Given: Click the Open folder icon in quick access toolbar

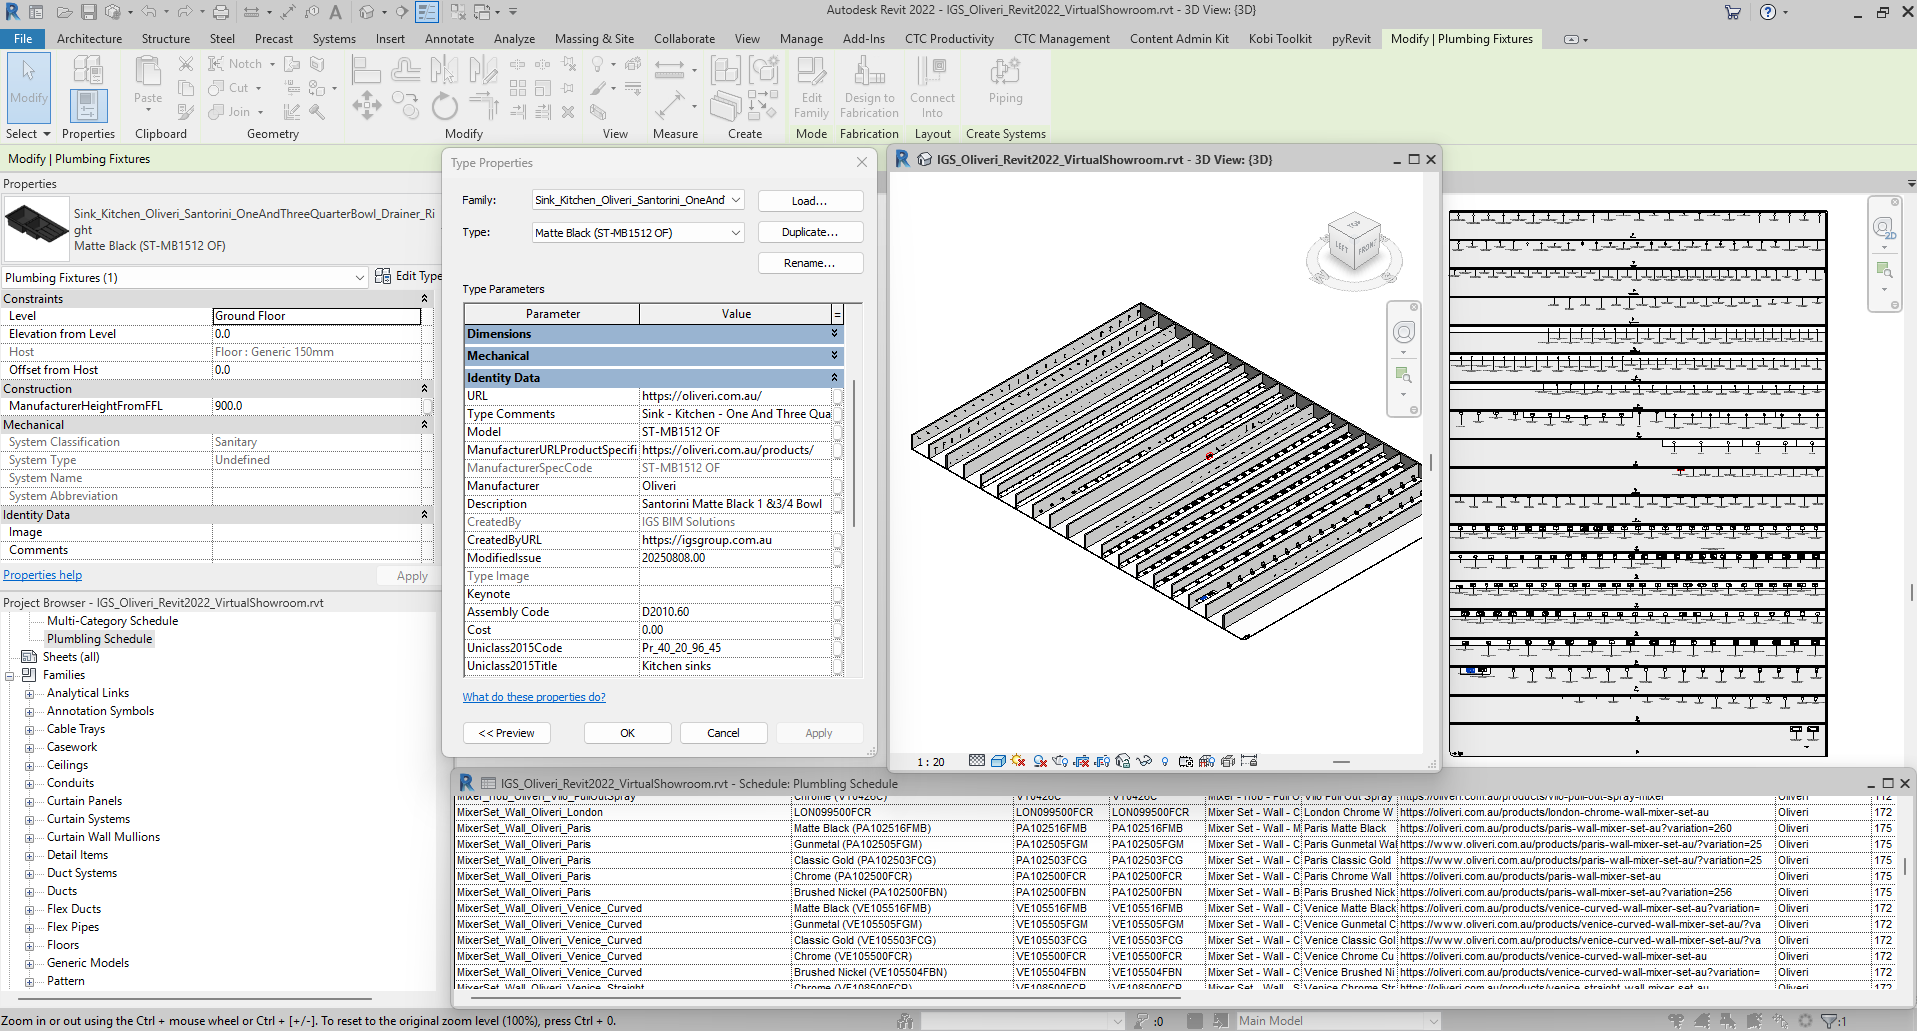Looking at the screenshot, I should click(63, 12).
